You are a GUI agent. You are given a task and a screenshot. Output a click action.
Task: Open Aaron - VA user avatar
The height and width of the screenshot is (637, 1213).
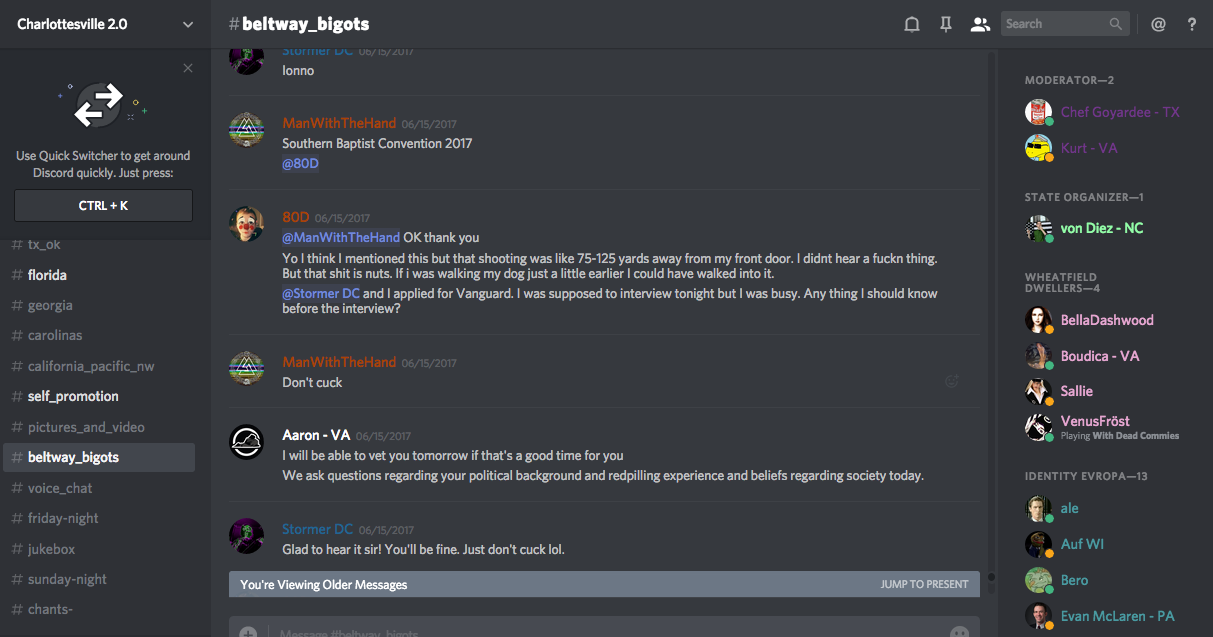[246, 441]
